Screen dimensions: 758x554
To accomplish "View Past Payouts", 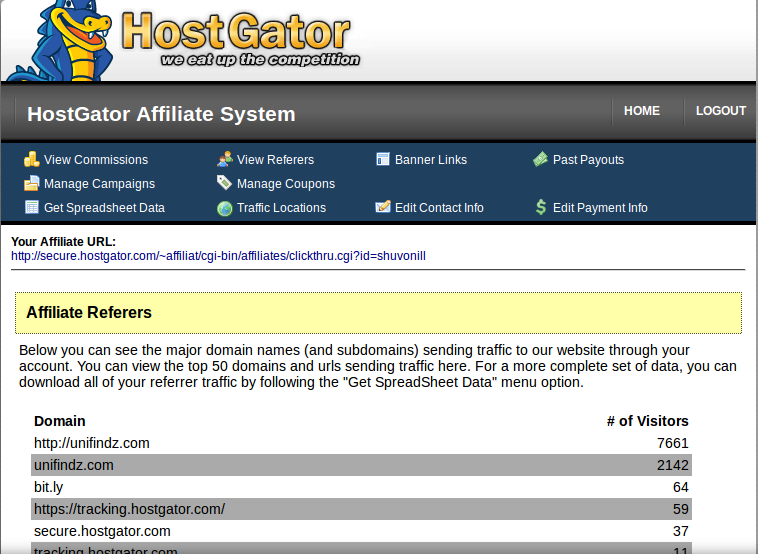I will point(588,160).
